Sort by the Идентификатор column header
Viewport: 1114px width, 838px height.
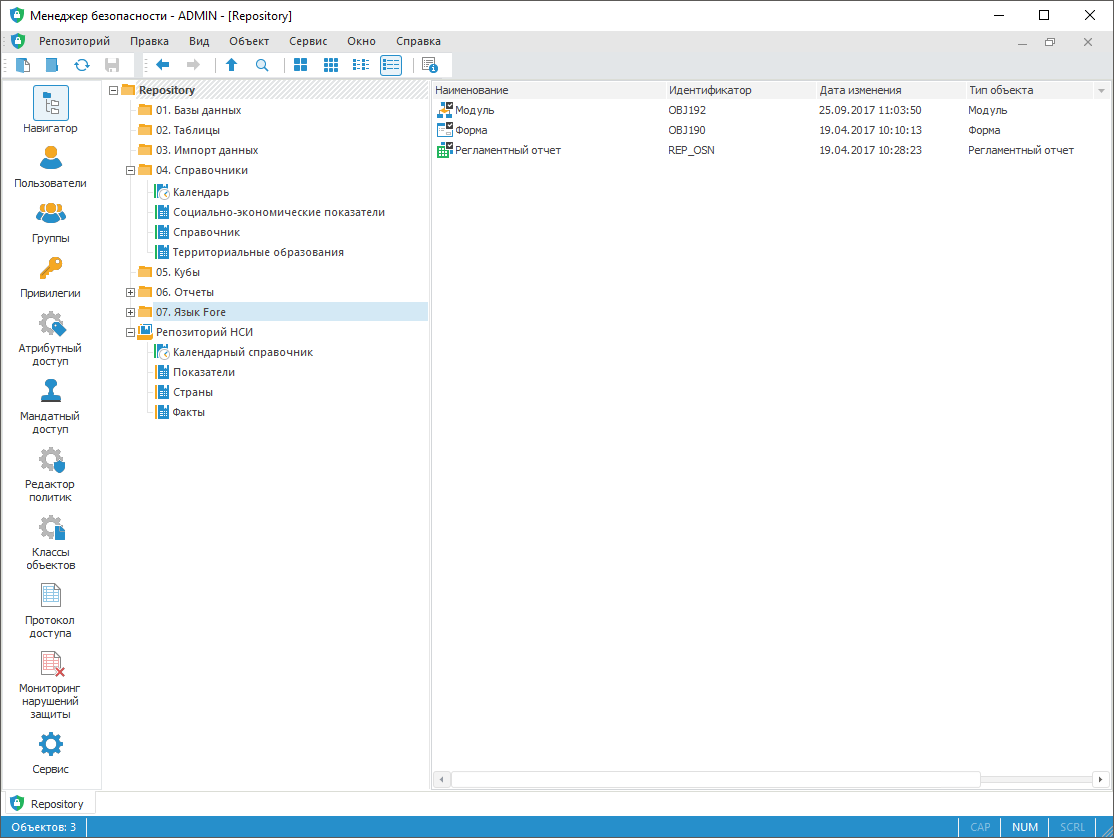click(709, 90)
